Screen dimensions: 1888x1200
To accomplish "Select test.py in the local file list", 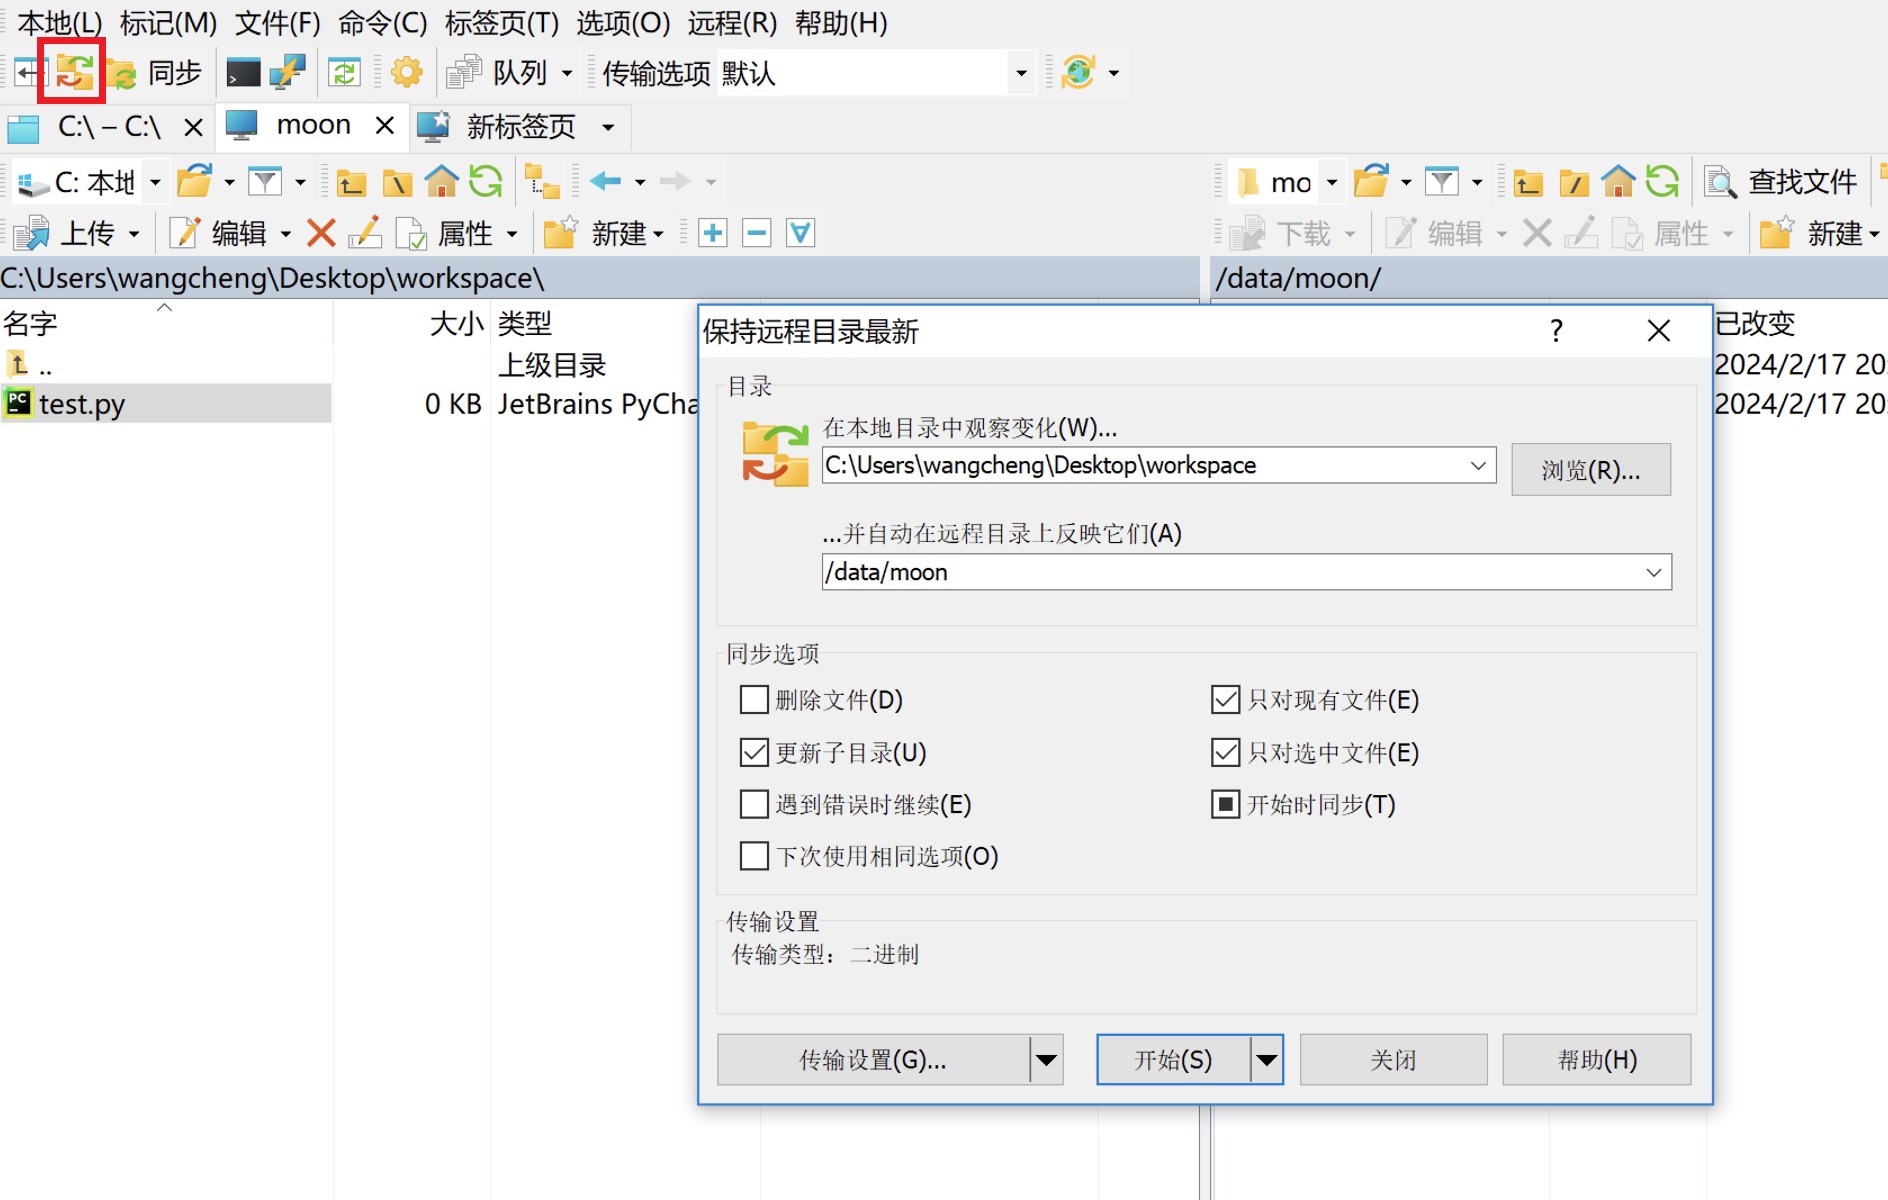I will pyautogui.click(x=166, y=404).
